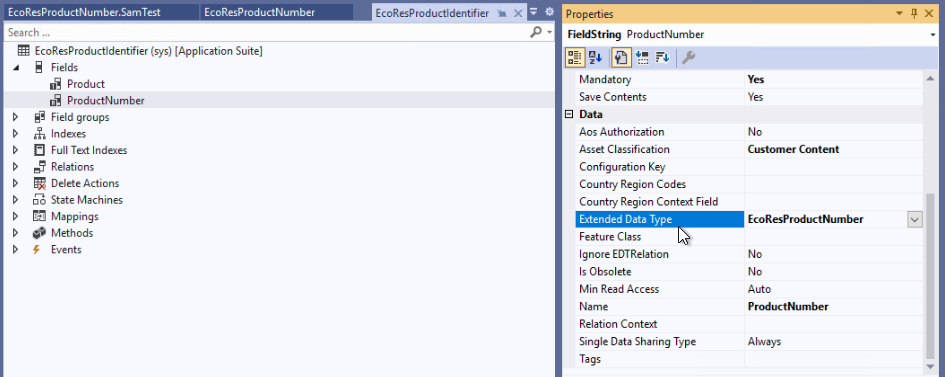Expand the Mappings node
Image resolution: width=945 pixels, height=377 pixels.
pos(16,217)
